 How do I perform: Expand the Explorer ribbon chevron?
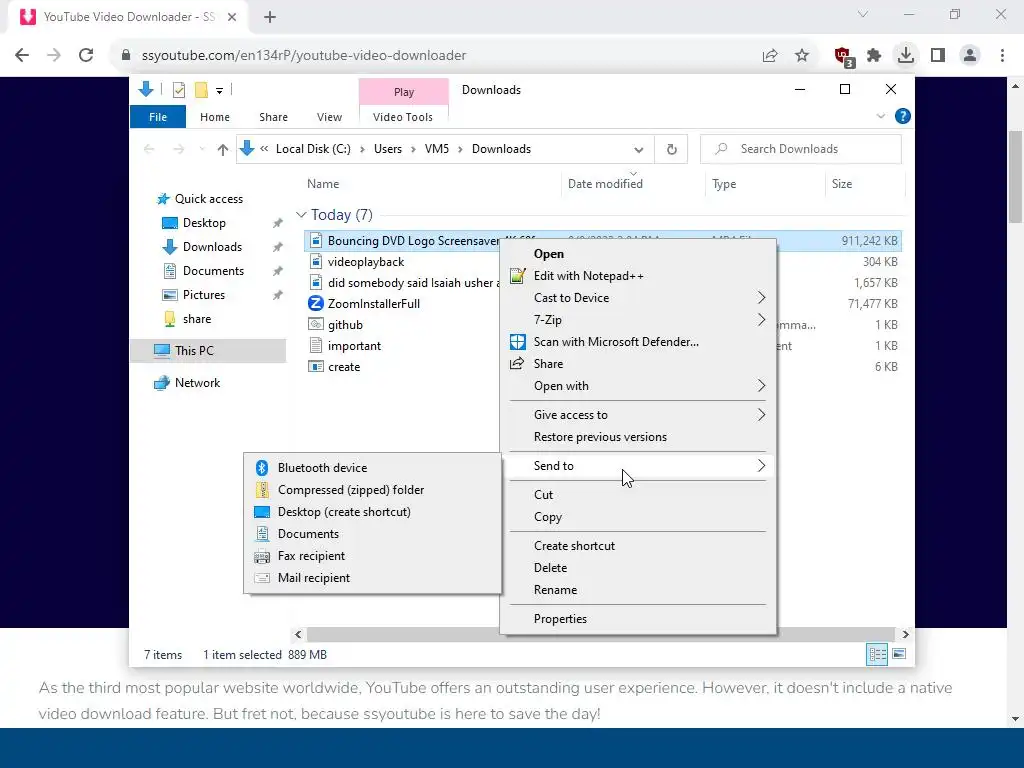[x=880, y=116]
